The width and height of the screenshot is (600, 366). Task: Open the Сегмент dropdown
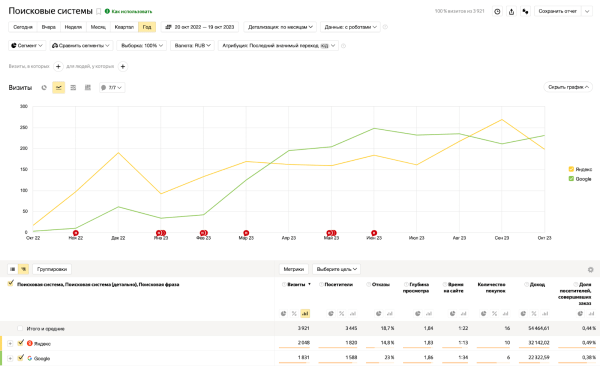coord(27,46)
